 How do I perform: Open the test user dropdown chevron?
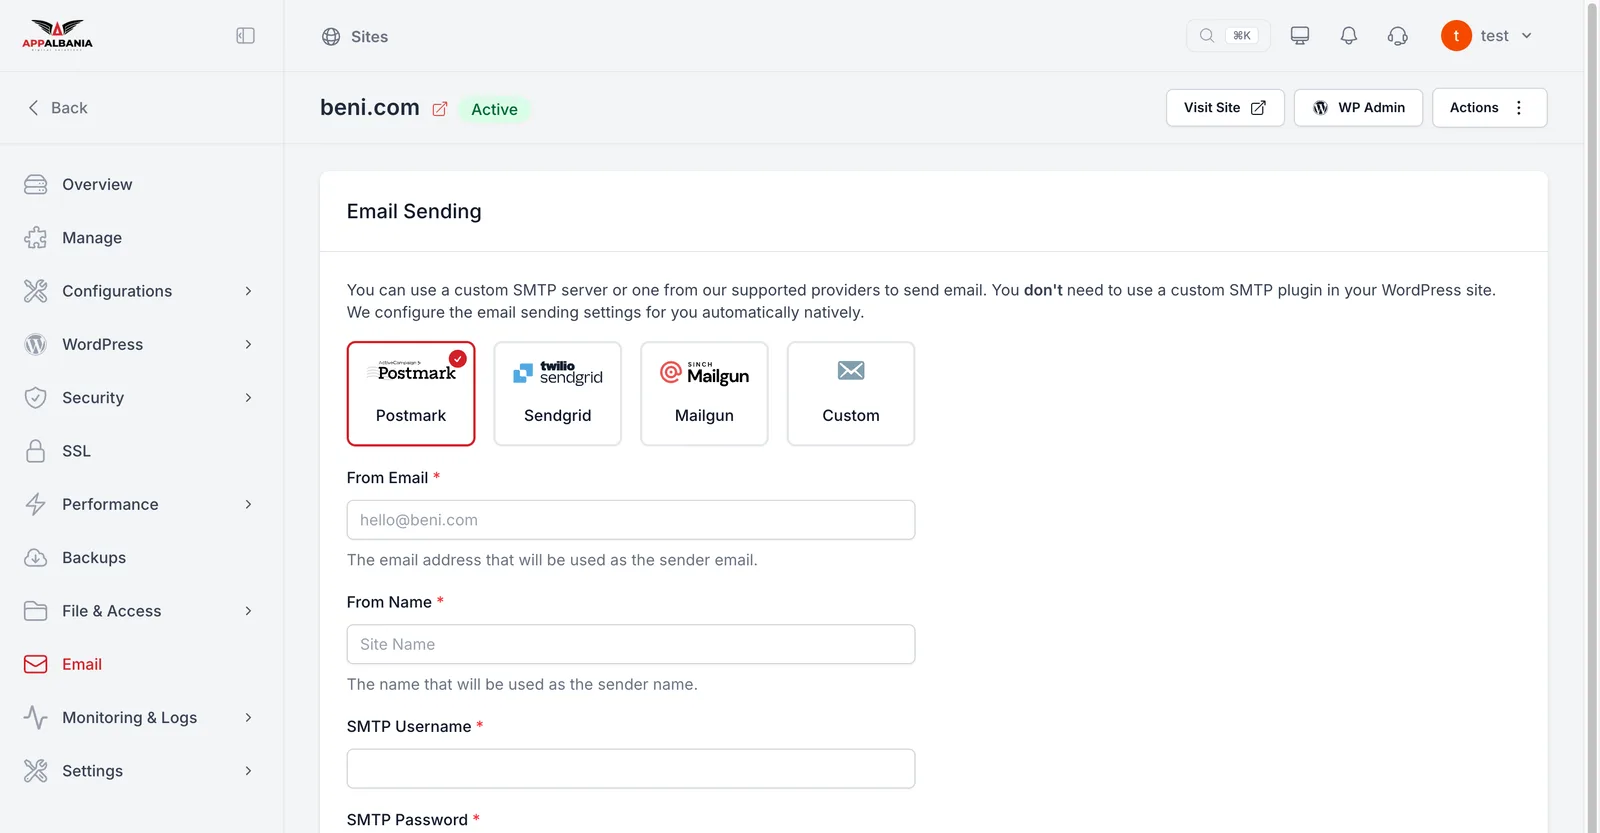coord(1527,36)
